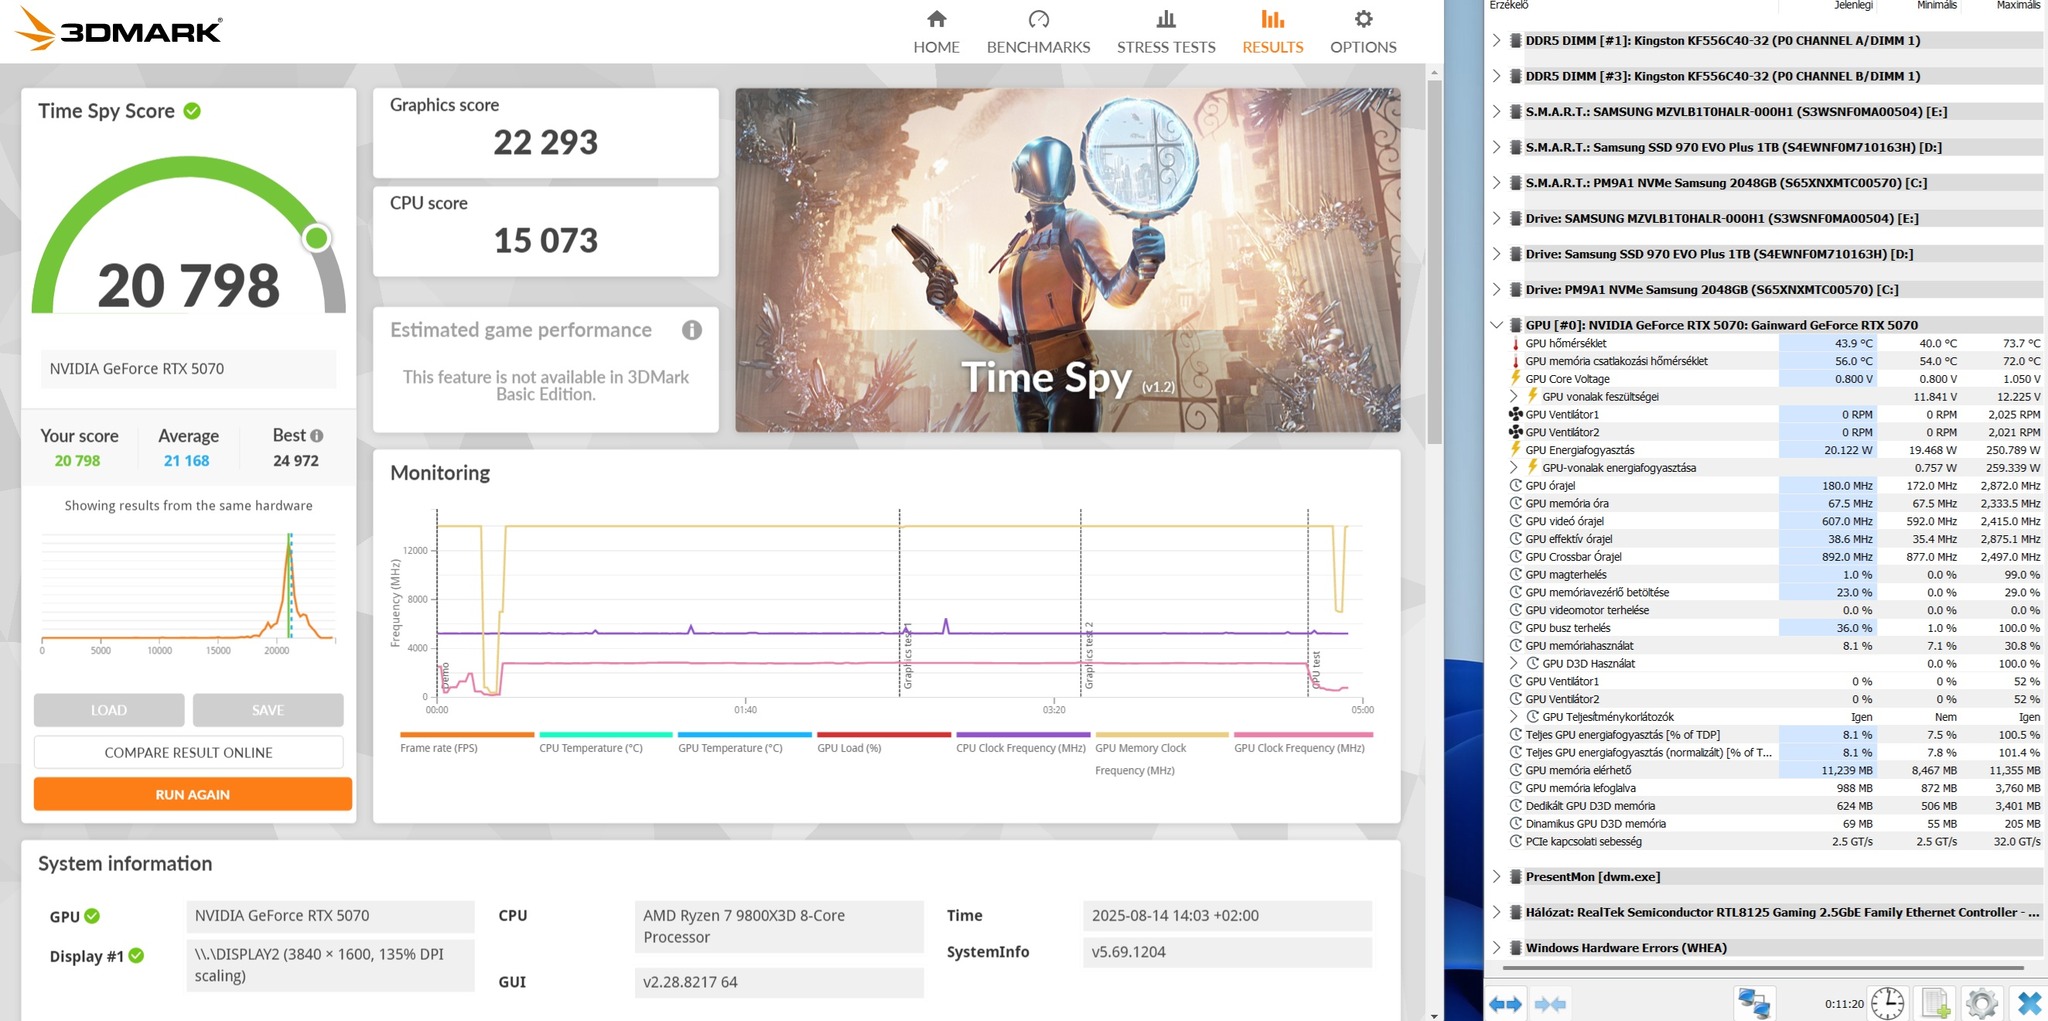Expand the Drive: PM9A1 NVMe Samsung group
The image size is (2048, 1021).
pyautogui.click(x=1497, y=290)
